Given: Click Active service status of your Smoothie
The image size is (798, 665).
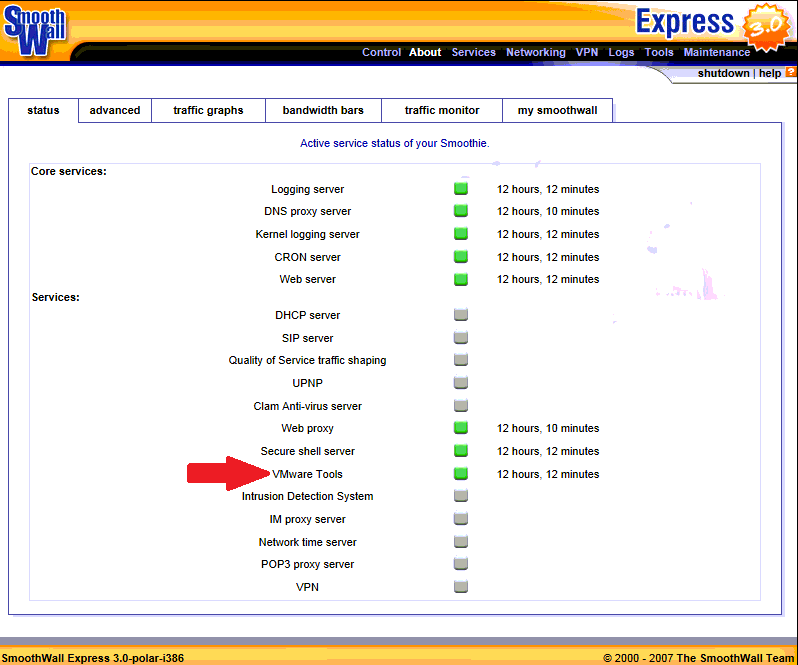Looking at the screenshot, I should click(x=394, y=143).
